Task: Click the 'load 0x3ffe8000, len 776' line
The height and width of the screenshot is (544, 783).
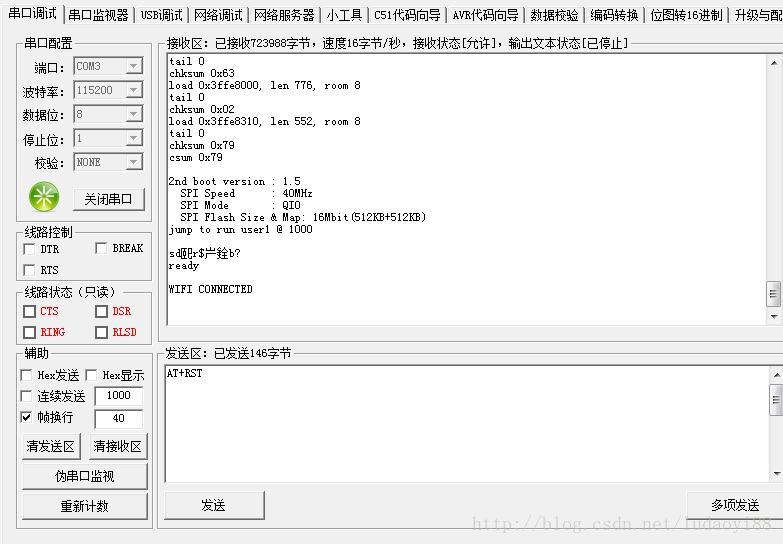Action: [x=265, y=85]
